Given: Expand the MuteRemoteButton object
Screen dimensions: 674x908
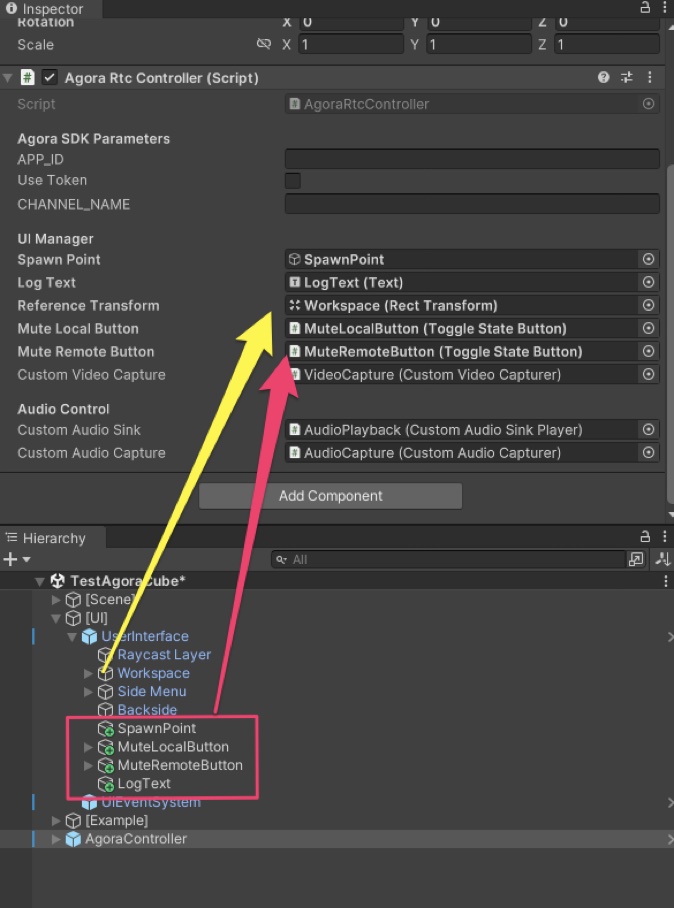Looking at the screenshot, I should click(88, 766).
